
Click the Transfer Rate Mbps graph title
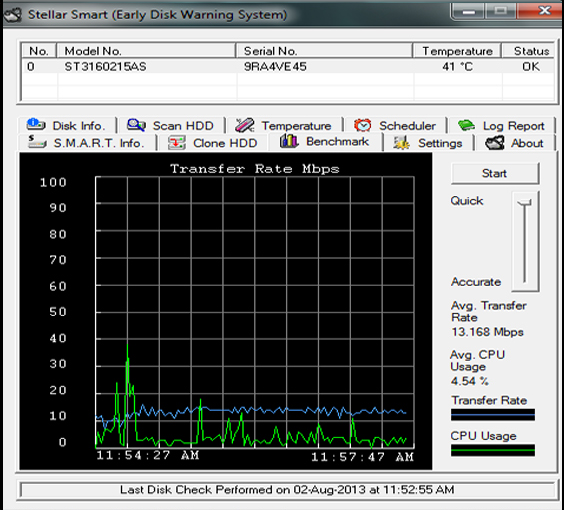tap(255, 169)
